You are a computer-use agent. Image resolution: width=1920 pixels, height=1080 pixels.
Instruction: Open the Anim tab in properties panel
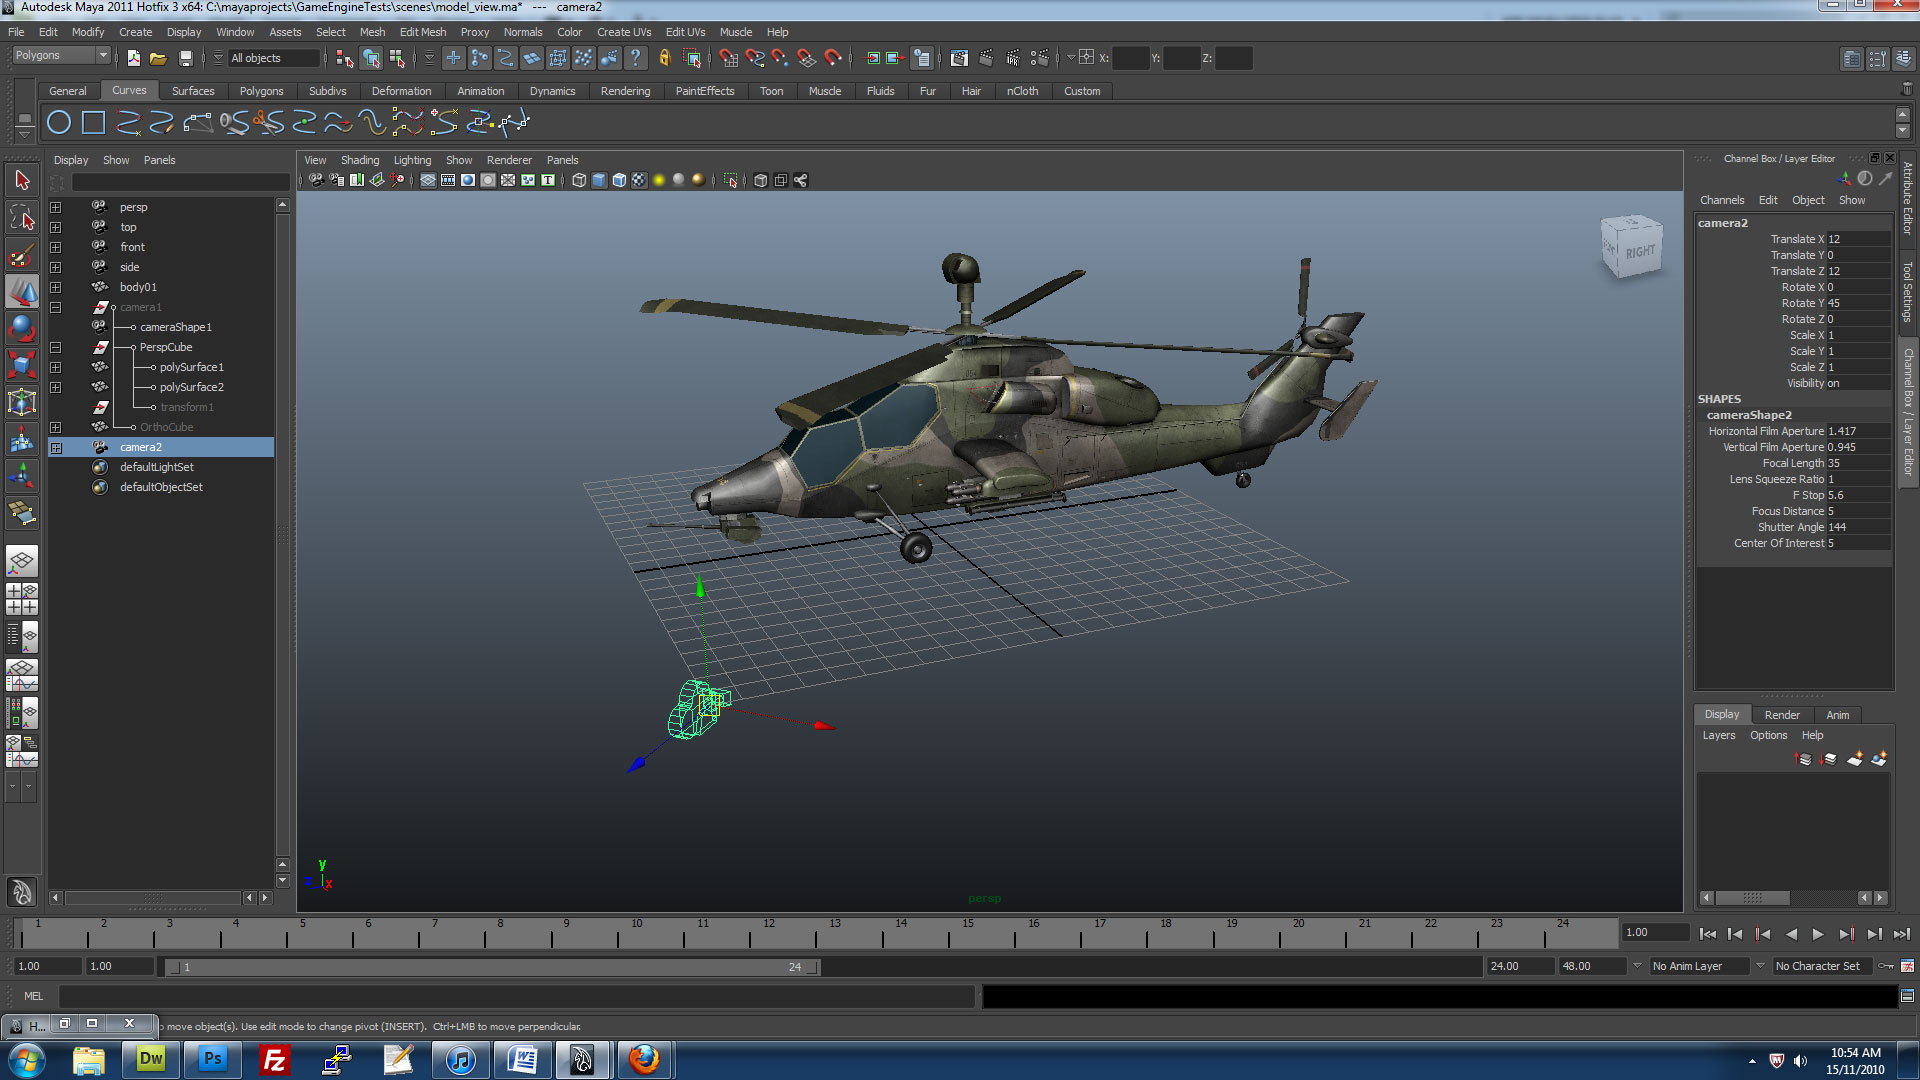tap(1837, 713)
